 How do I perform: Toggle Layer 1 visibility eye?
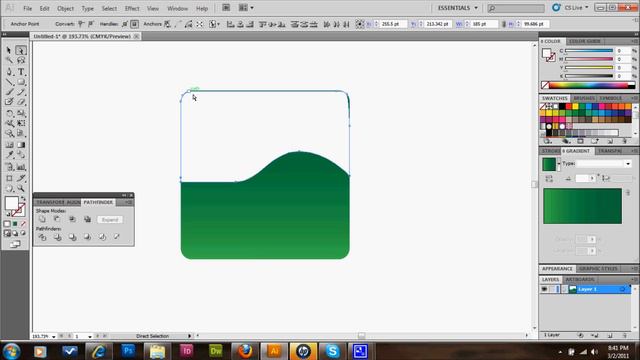(x=544, y=289)
